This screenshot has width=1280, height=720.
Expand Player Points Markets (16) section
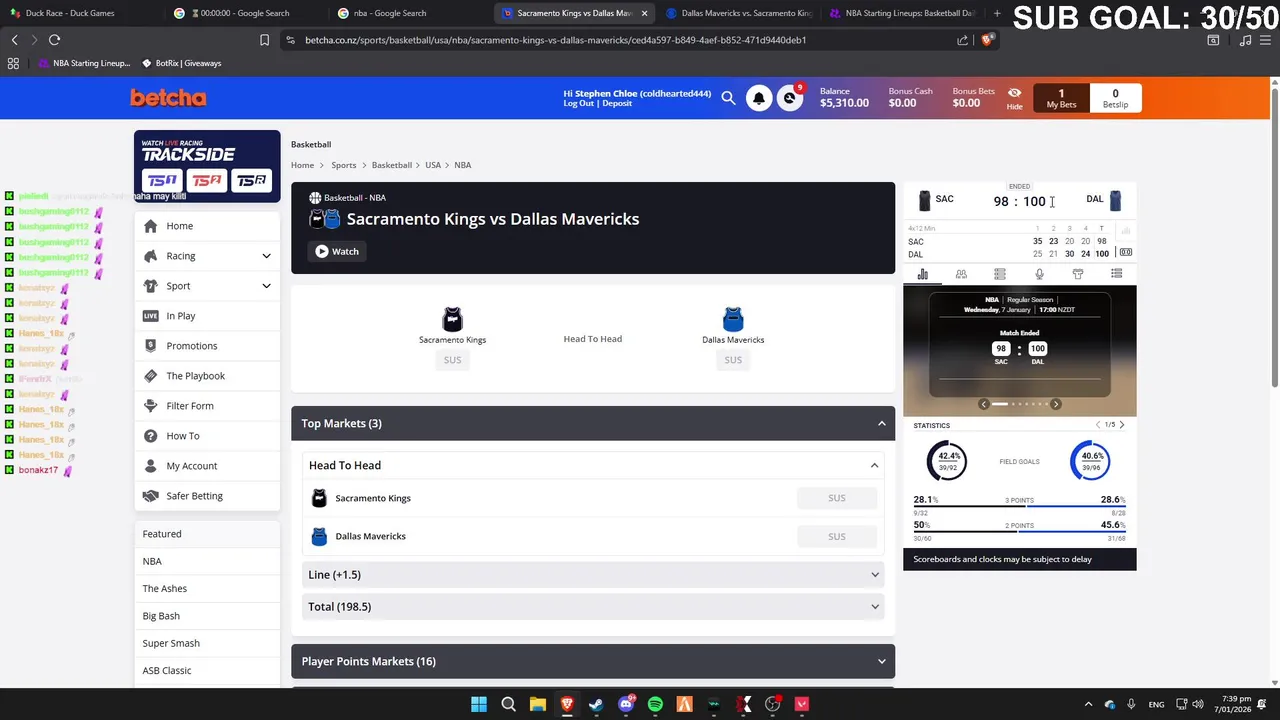click(x=593, y=661)
